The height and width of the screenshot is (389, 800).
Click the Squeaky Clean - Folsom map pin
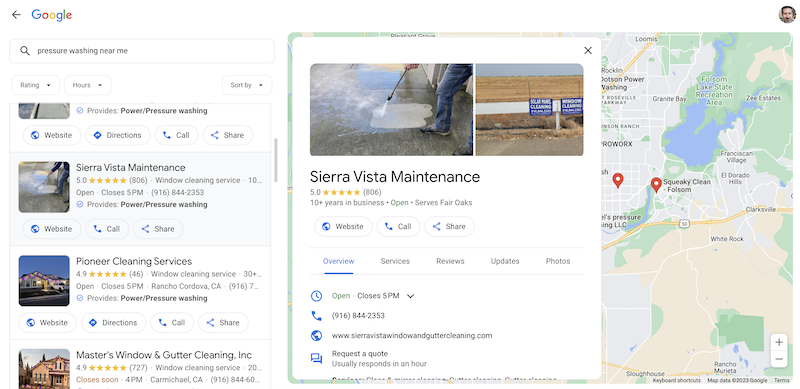(x=656, y=185)
